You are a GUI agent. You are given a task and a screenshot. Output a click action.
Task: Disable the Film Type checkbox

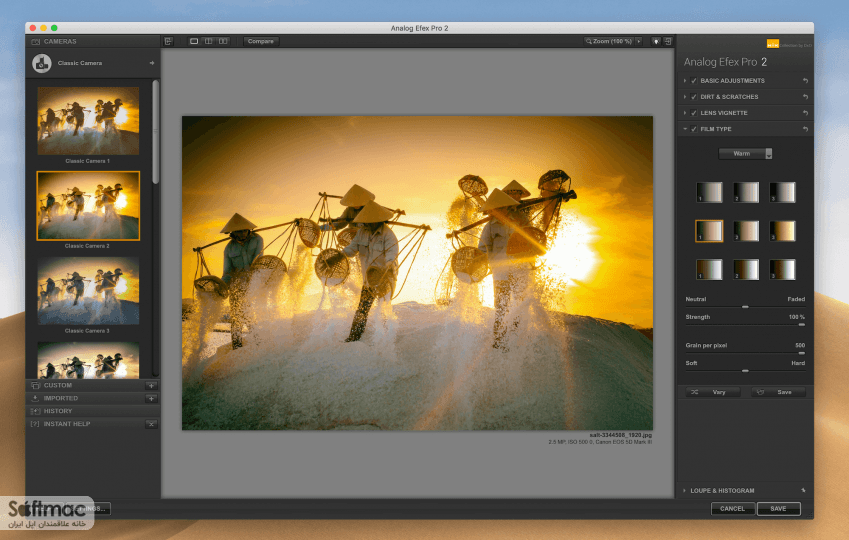694,129
